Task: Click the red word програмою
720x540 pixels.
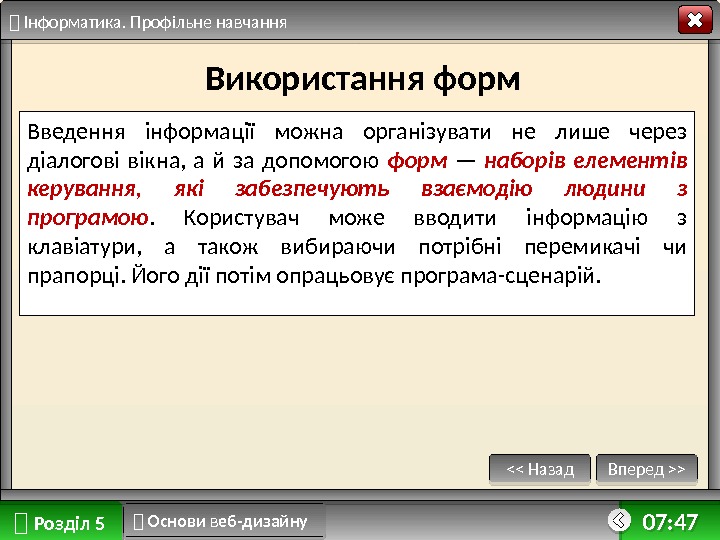Action: coord(88,218)
